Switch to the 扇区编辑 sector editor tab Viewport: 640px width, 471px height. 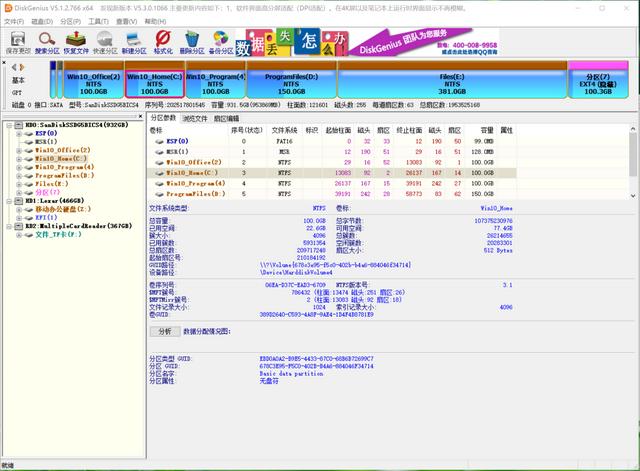pos(227,118)
